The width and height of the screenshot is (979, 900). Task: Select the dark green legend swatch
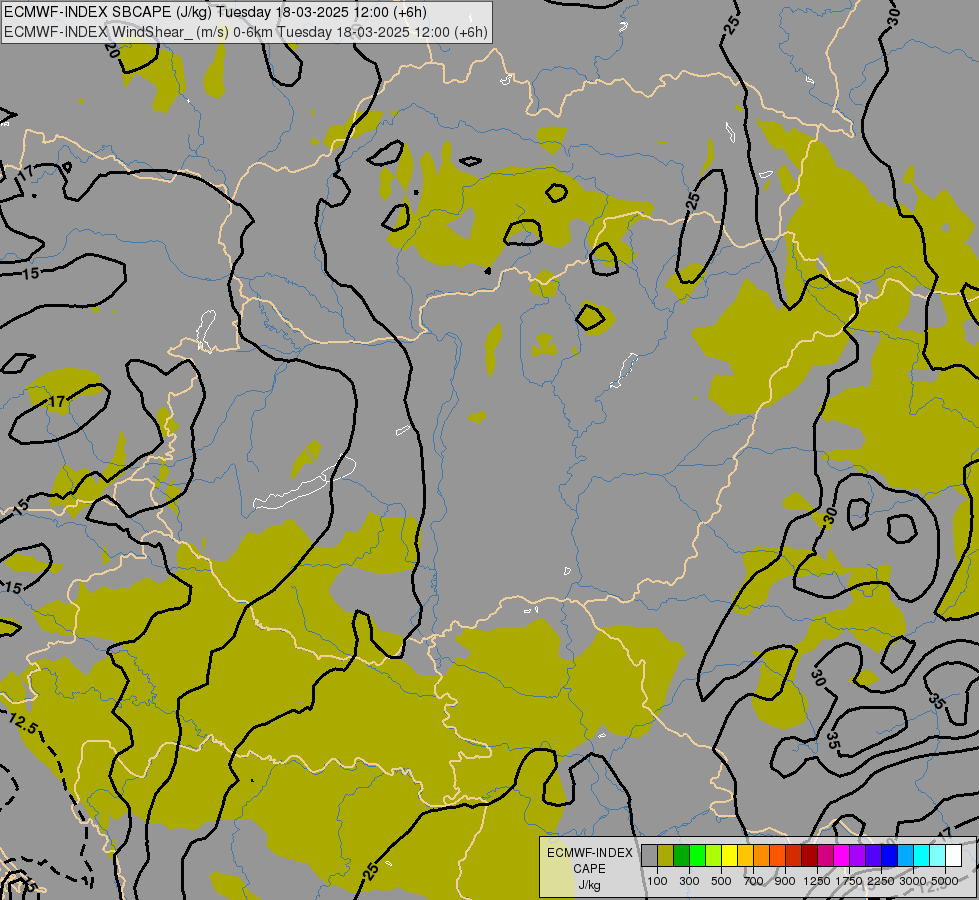click(681, 855)
